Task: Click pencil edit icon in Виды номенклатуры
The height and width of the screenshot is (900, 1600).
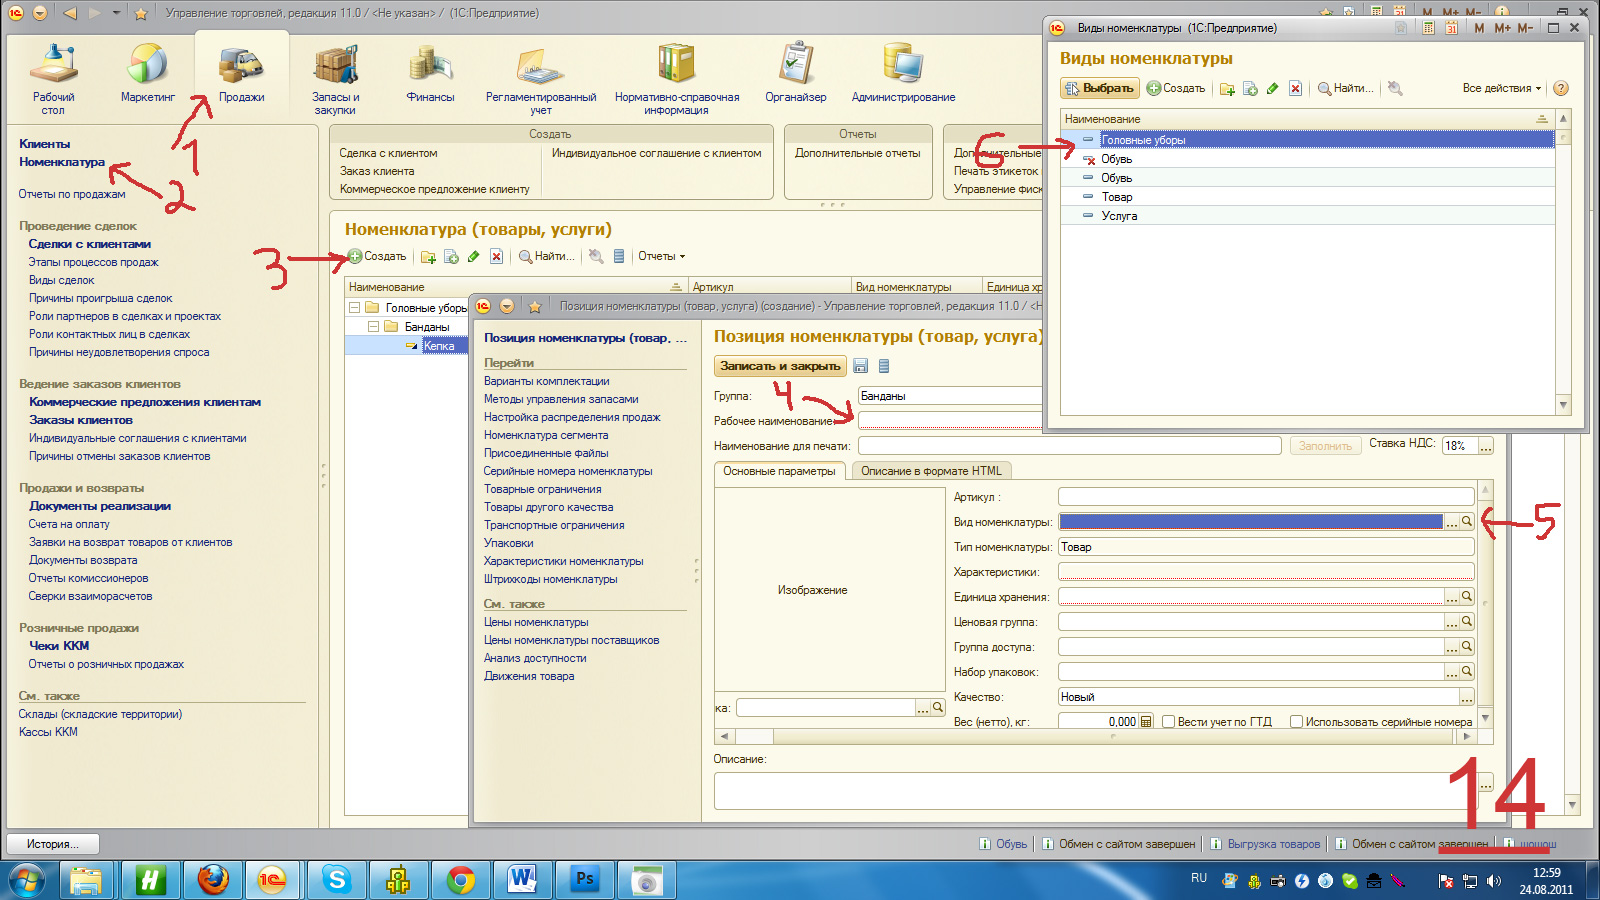Action: [1272, 89]
